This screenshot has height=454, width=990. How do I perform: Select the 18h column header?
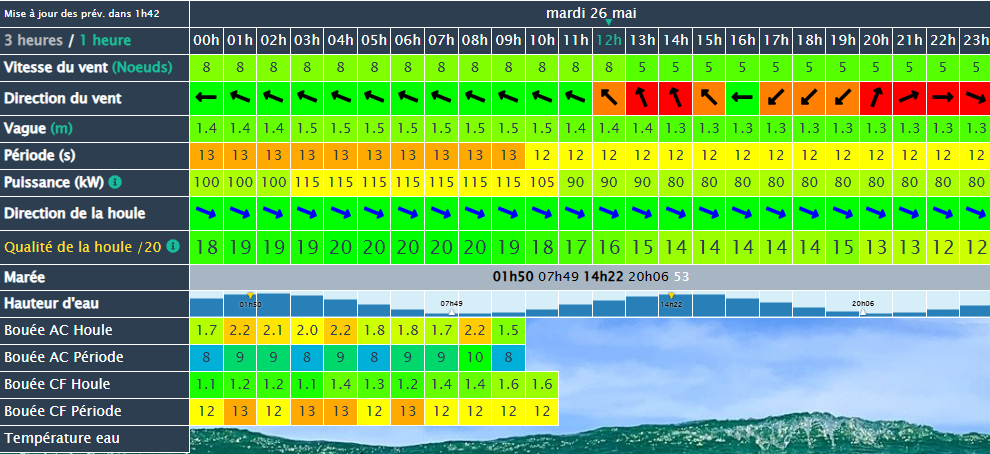(810, 41)
